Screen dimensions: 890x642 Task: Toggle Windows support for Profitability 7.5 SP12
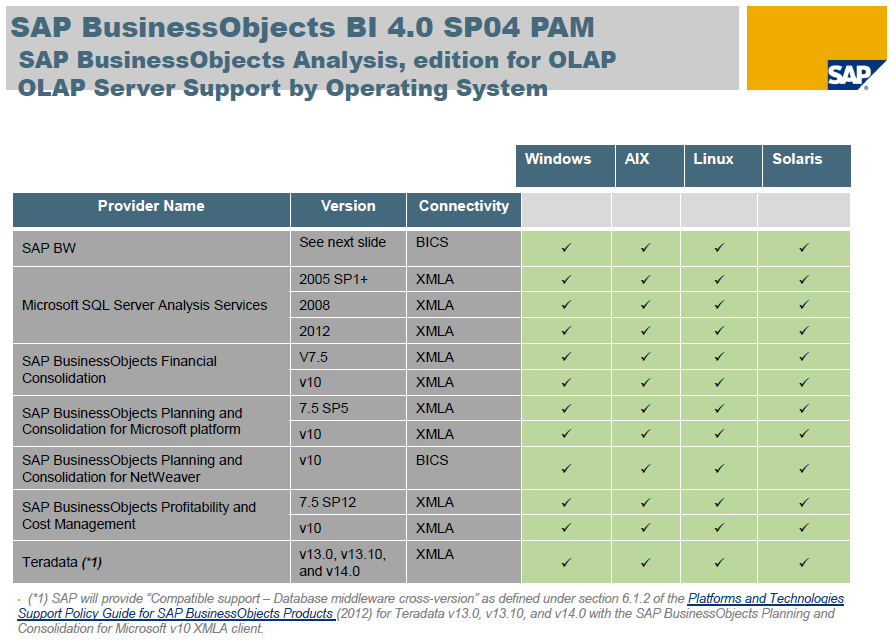(x=565, y=501)
